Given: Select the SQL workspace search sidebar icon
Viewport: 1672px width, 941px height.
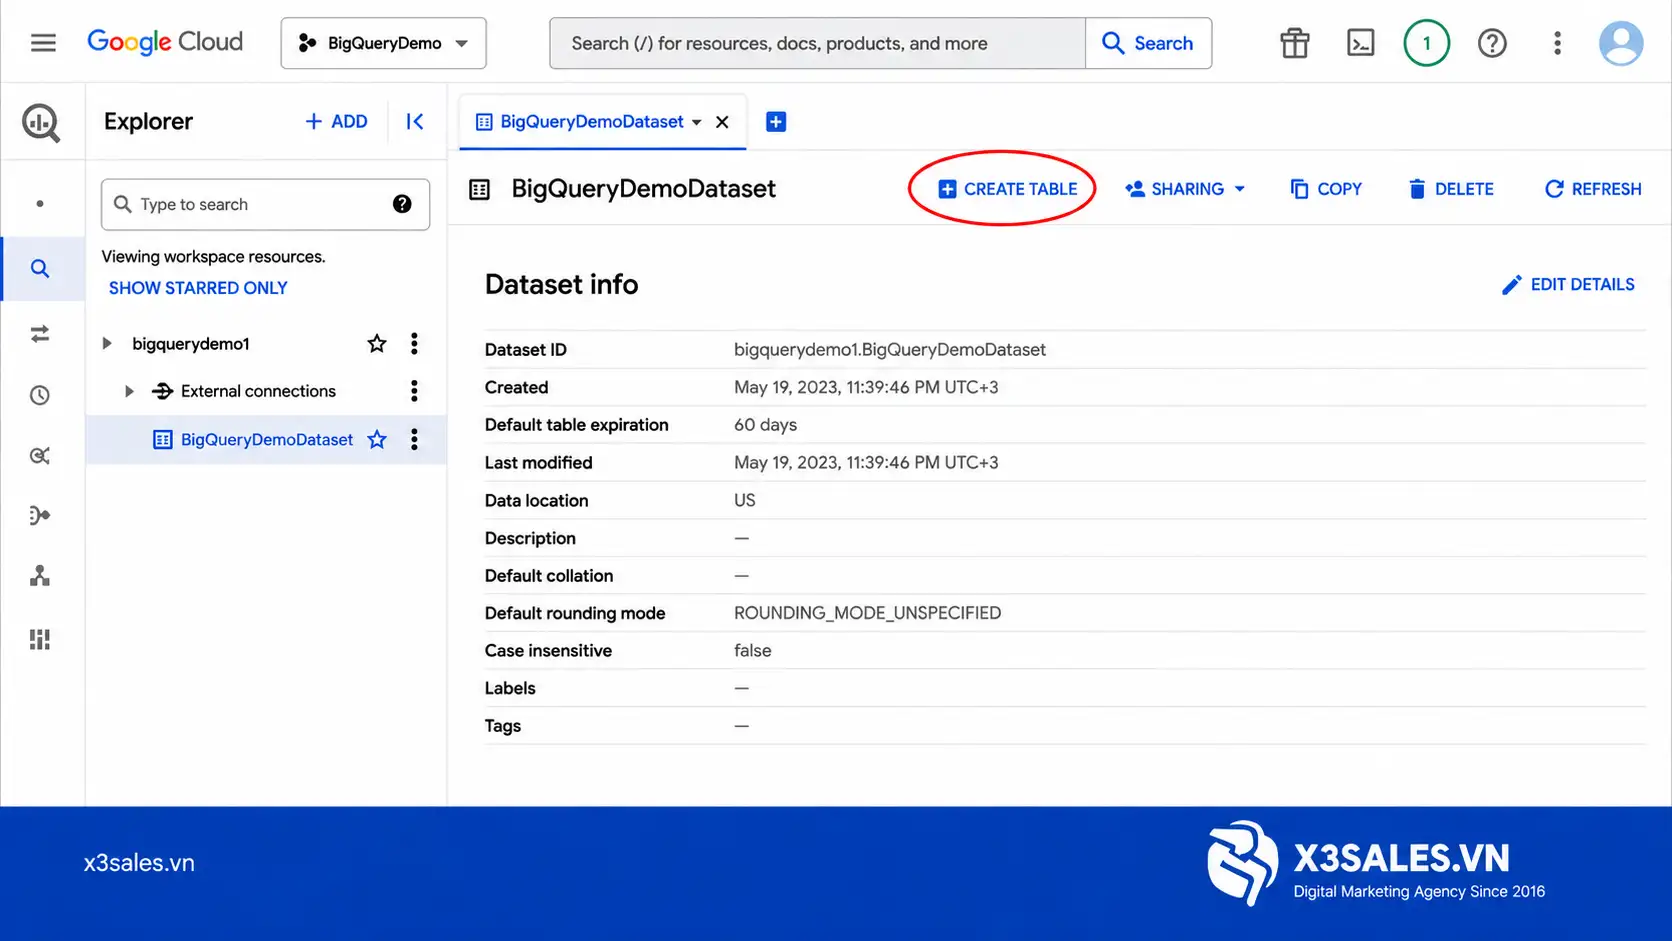Looking at the screenshot, I should coord(40,269).
